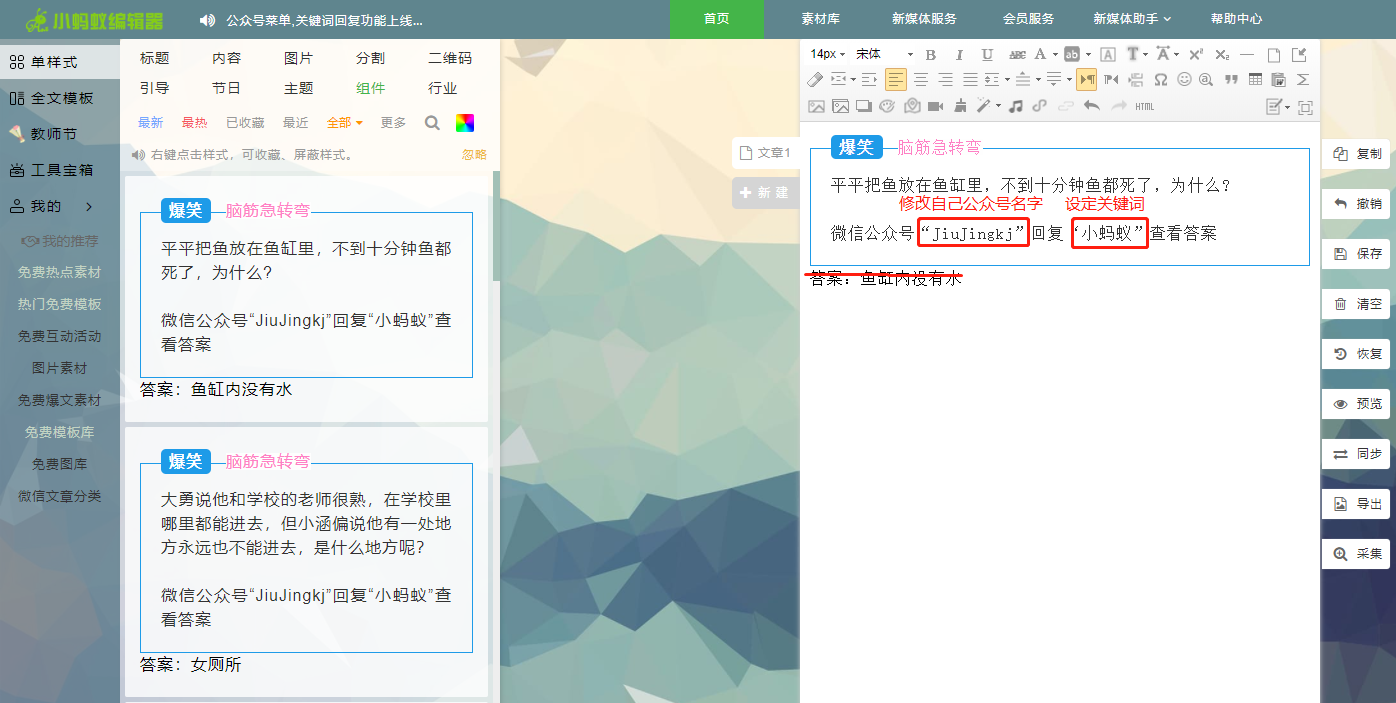
Task: Expand the letter spacing arrow
Action: click(1176, 54)
